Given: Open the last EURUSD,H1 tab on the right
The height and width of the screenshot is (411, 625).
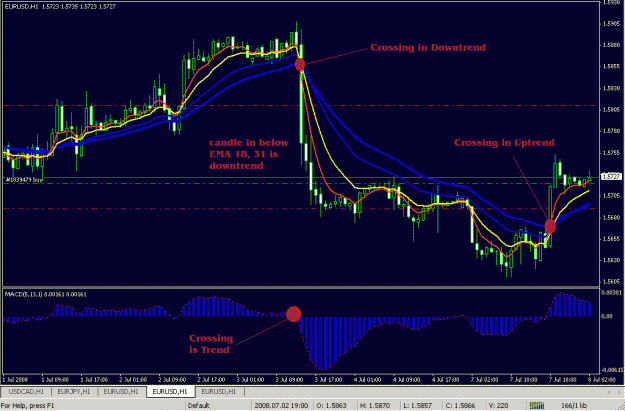Looking at the screenshot, I should click(219, 392).
